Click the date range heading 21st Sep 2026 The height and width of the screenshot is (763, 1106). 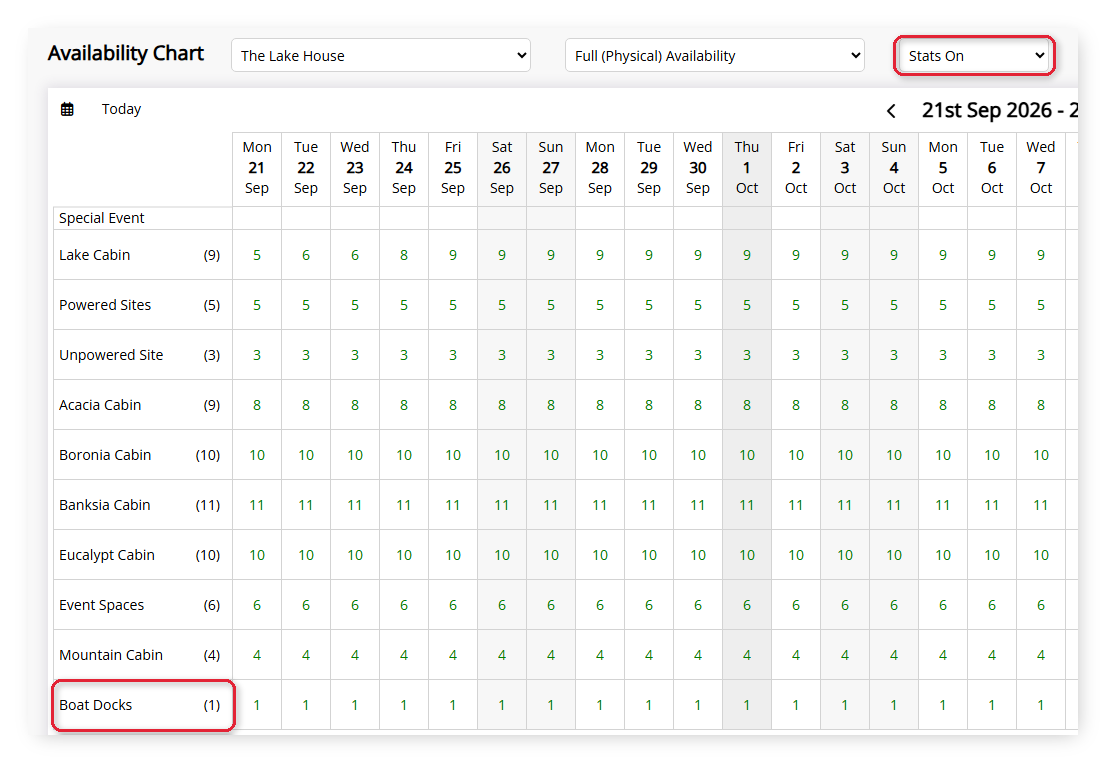coord(999,110)
